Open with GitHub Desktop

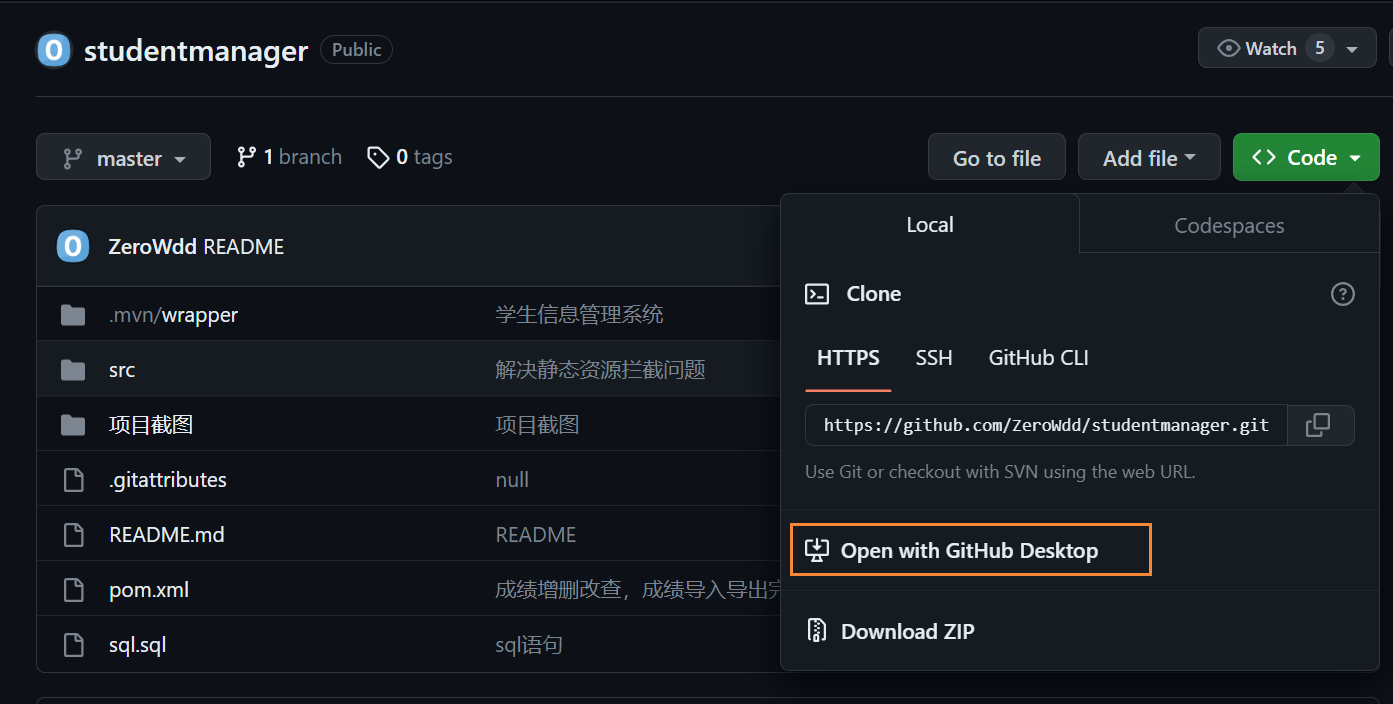click(x=970, y=550)
